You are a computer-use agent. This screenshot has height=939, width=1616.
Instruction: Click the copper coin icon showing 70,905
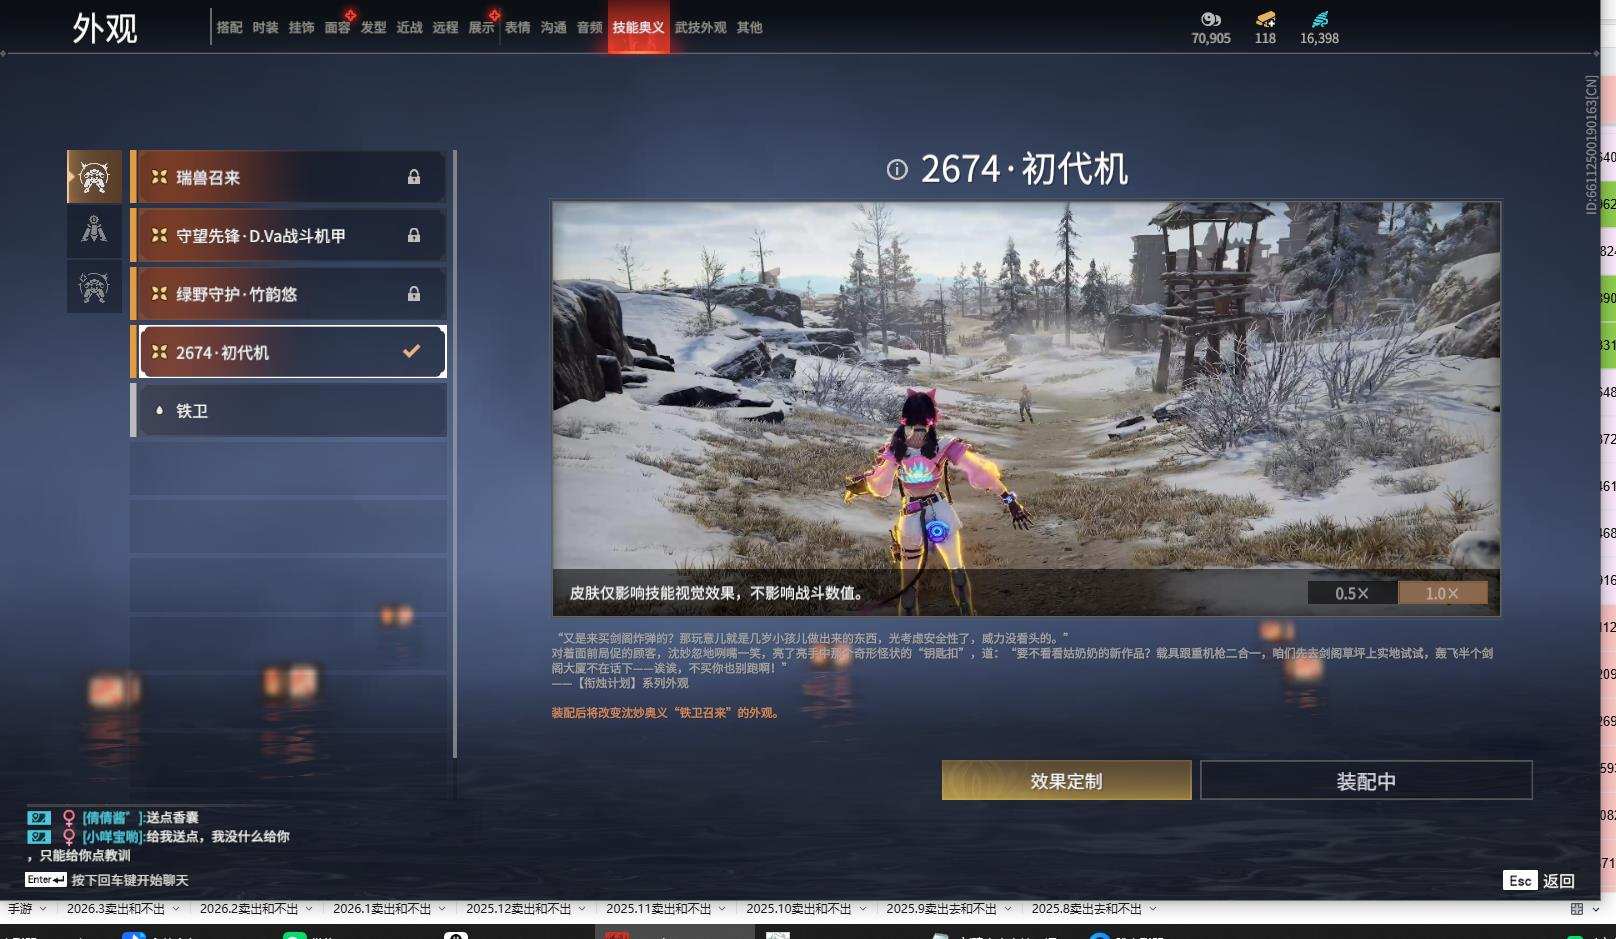pos(1211,20)
